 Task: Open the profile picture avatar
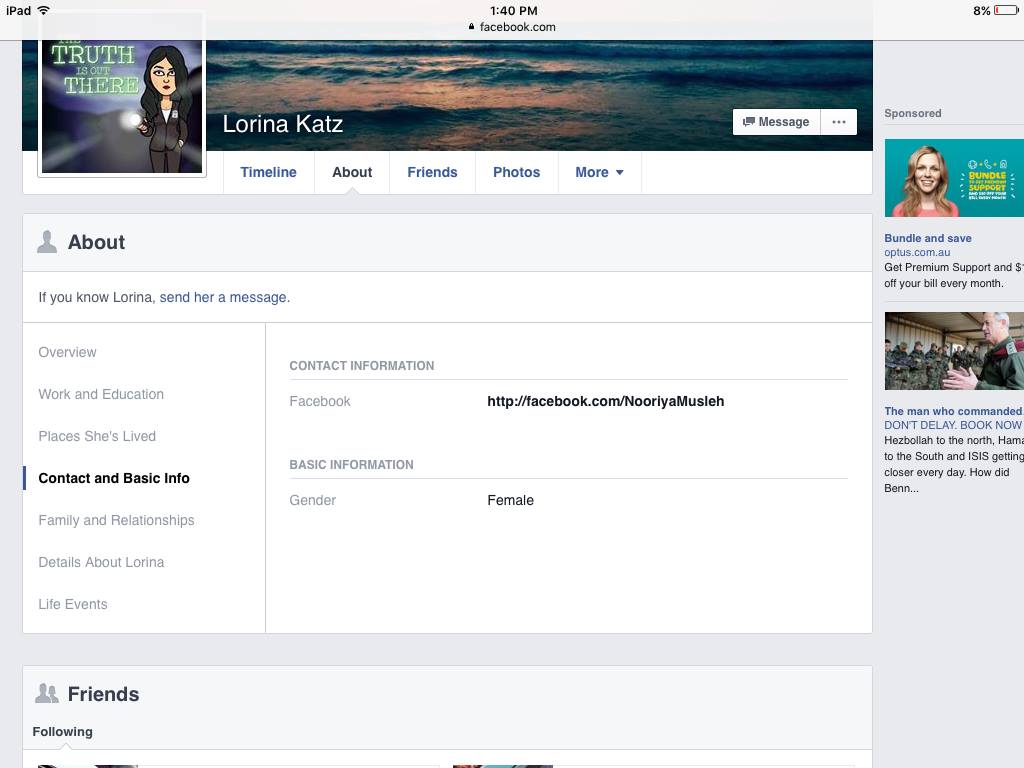122,106
